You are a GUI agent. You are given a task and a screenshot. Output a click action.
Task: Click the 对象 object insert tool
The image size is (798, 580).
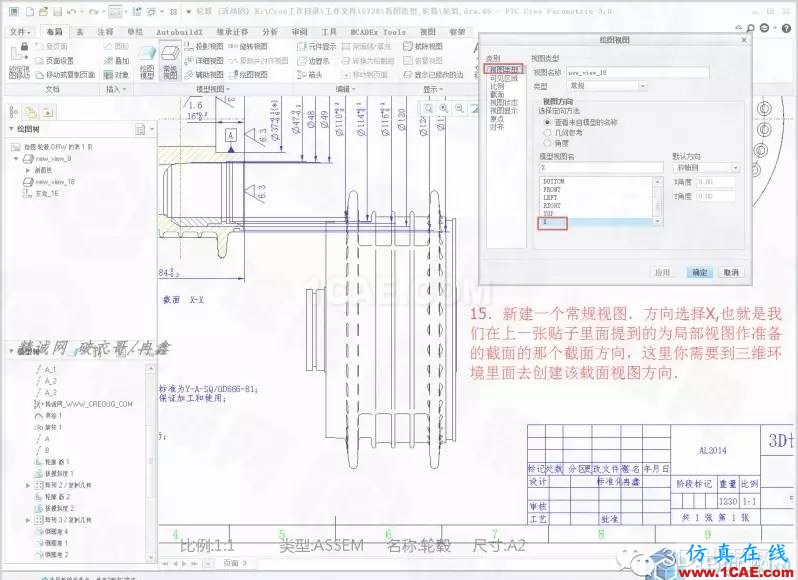point(117,75)
